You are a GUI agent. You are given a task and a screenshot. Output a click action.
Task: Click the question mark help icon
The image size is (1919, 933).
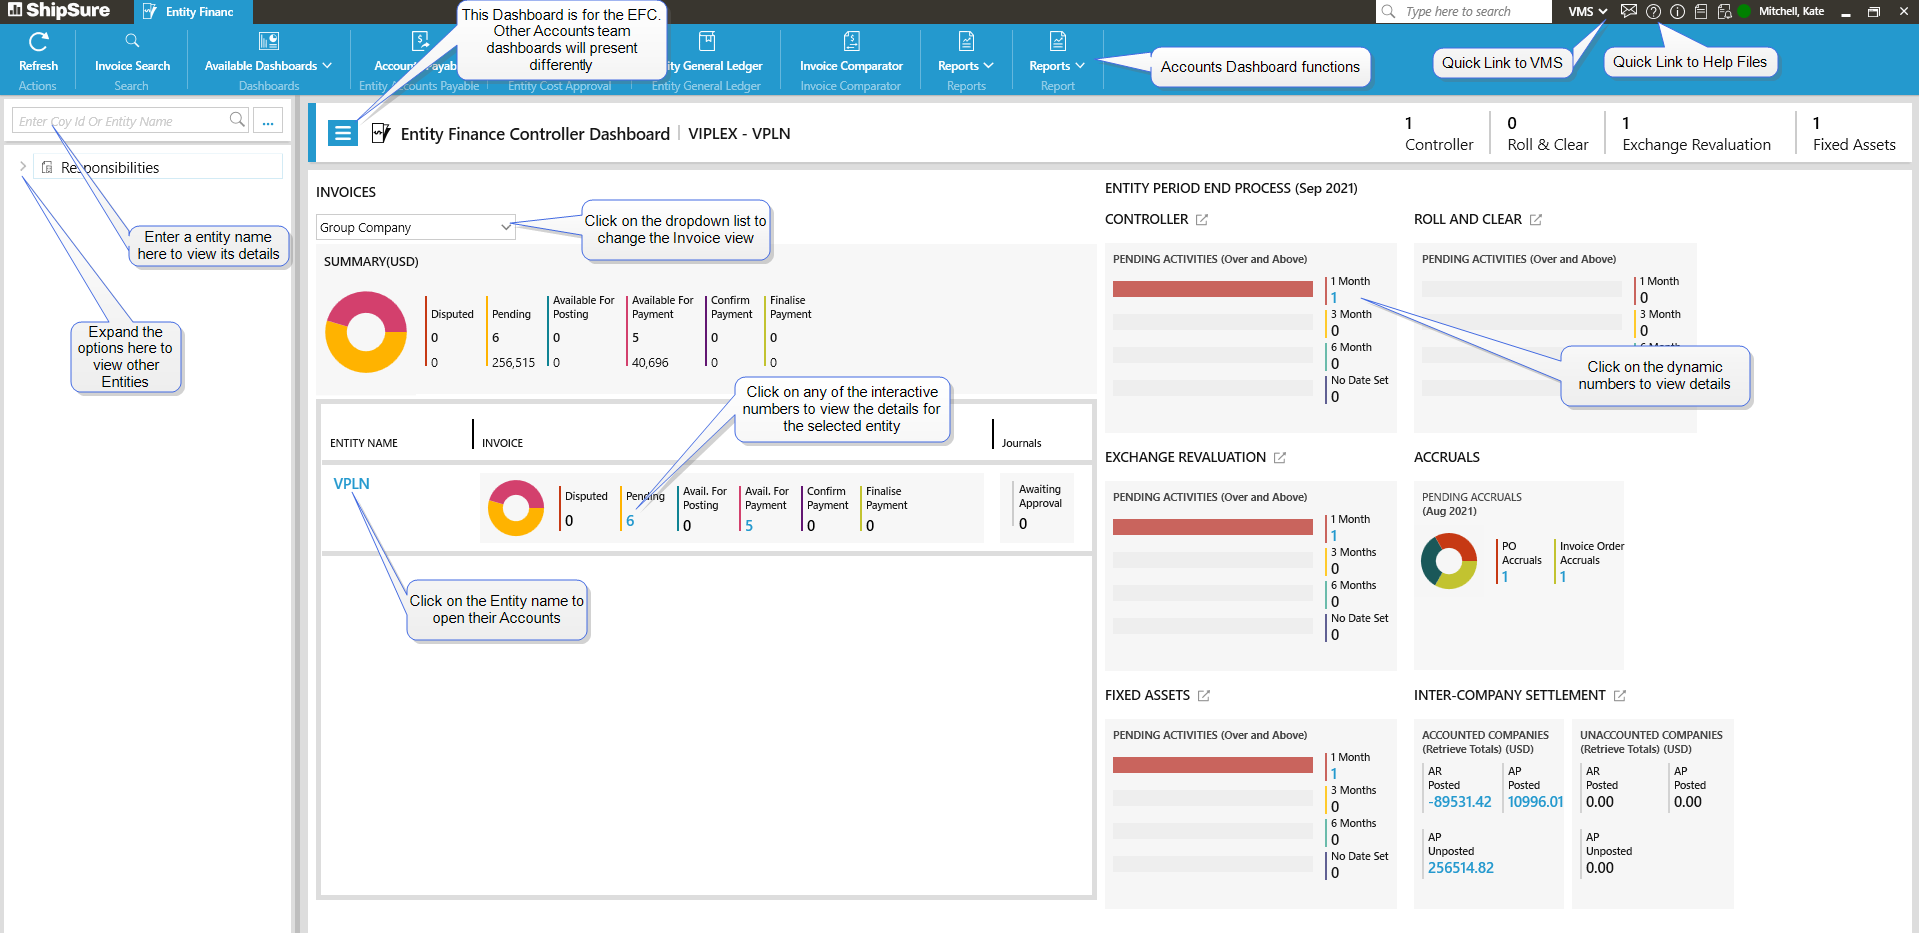pyautogui.click(x=1654, y=12)
